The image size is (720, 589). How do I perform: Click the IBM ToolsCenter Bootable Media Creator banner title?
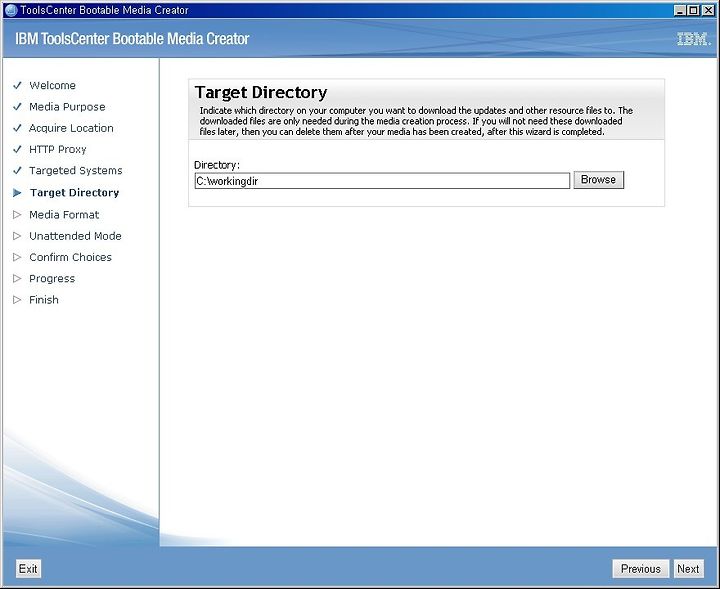(x=132, y=39)
